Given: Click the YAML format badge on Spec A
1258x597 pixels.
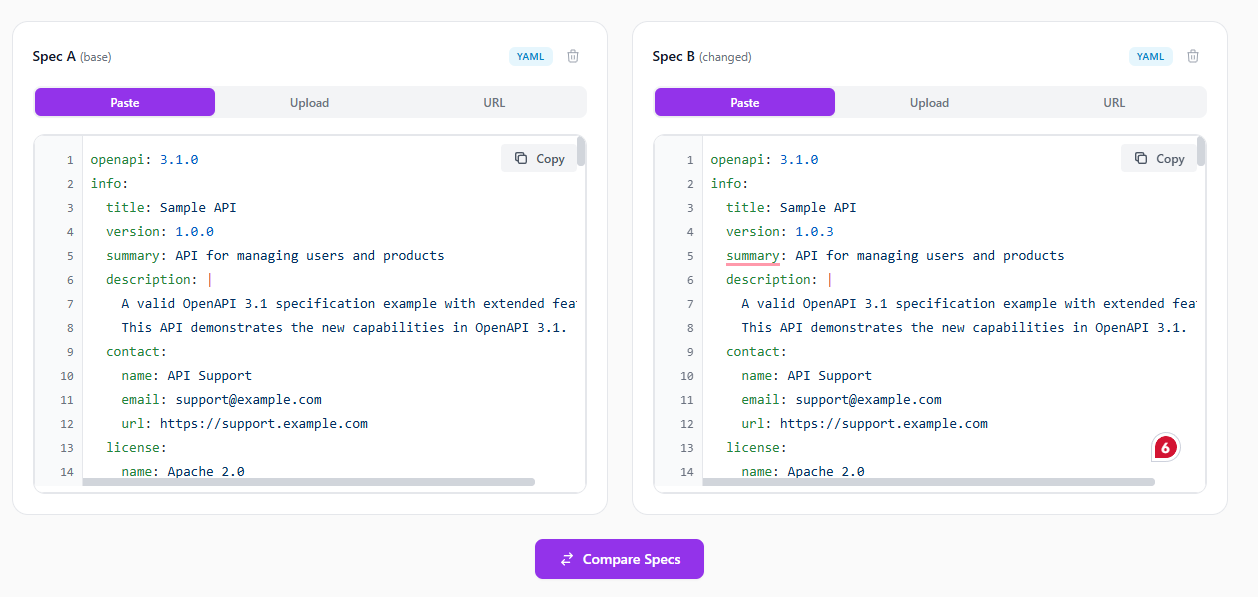Looking at the screenshot, I should (x=530, y=56).
